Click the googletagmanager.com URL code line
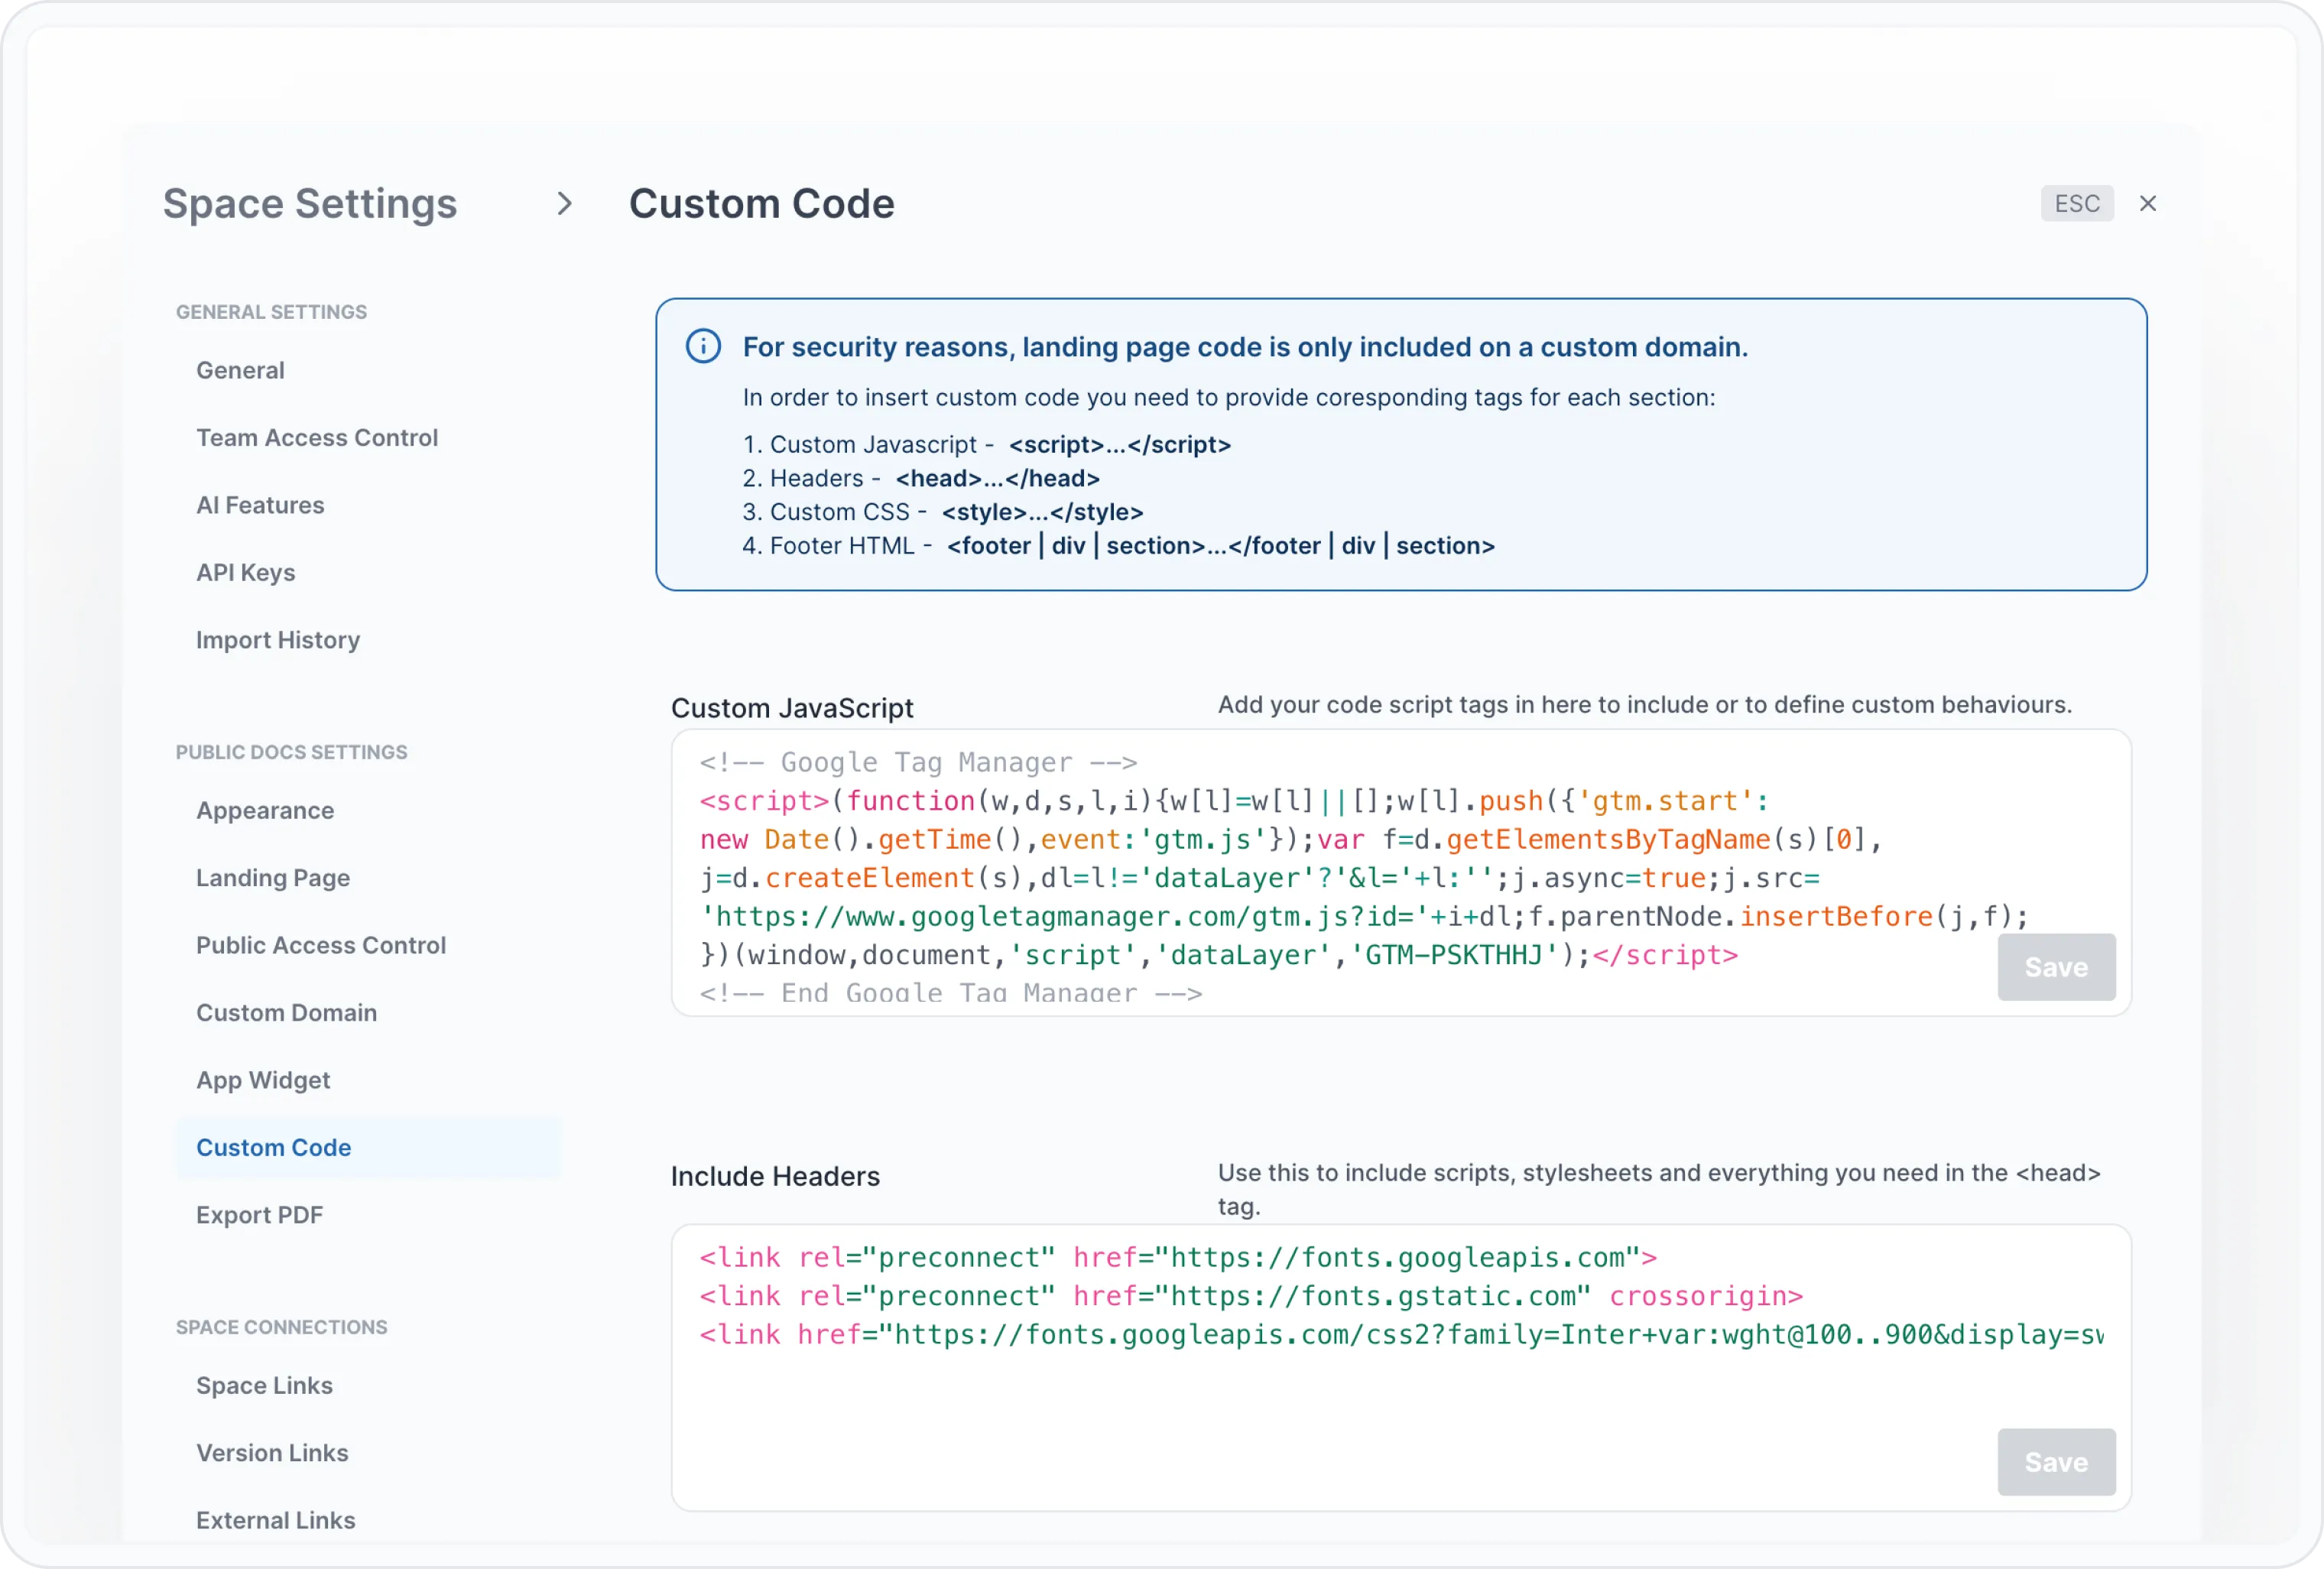2324x1569 pixels. [x=1364, y=917]
